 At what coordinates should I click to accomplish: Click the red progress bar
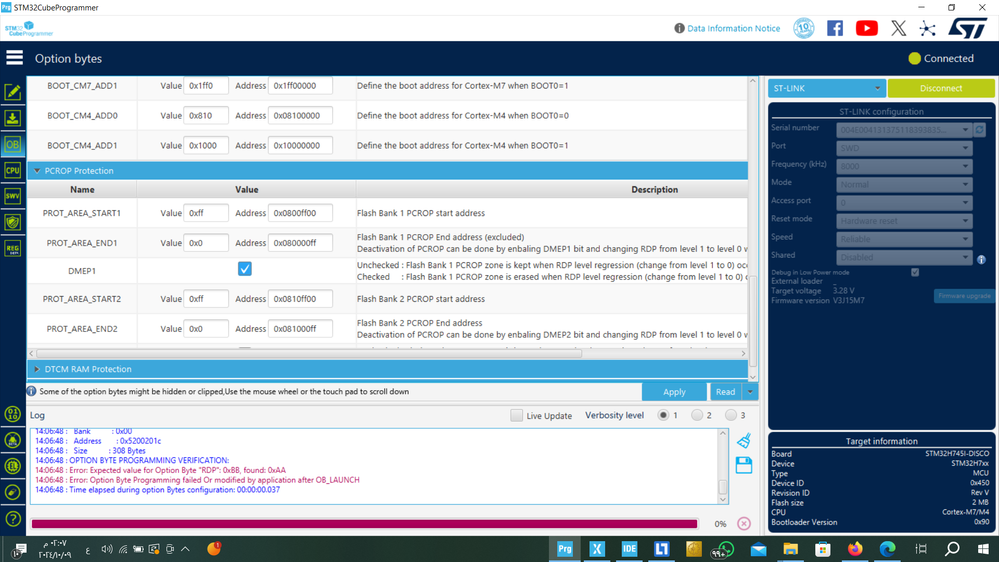364,524
